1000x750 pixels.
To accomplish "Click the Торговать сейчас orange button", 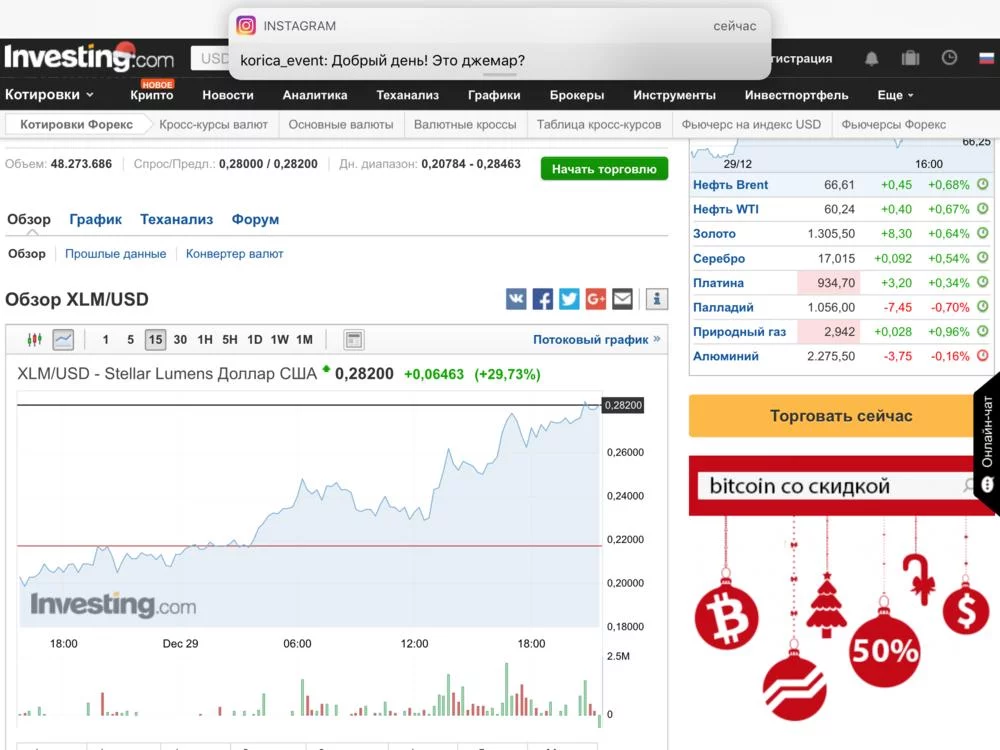I will (x=832, y=416).
